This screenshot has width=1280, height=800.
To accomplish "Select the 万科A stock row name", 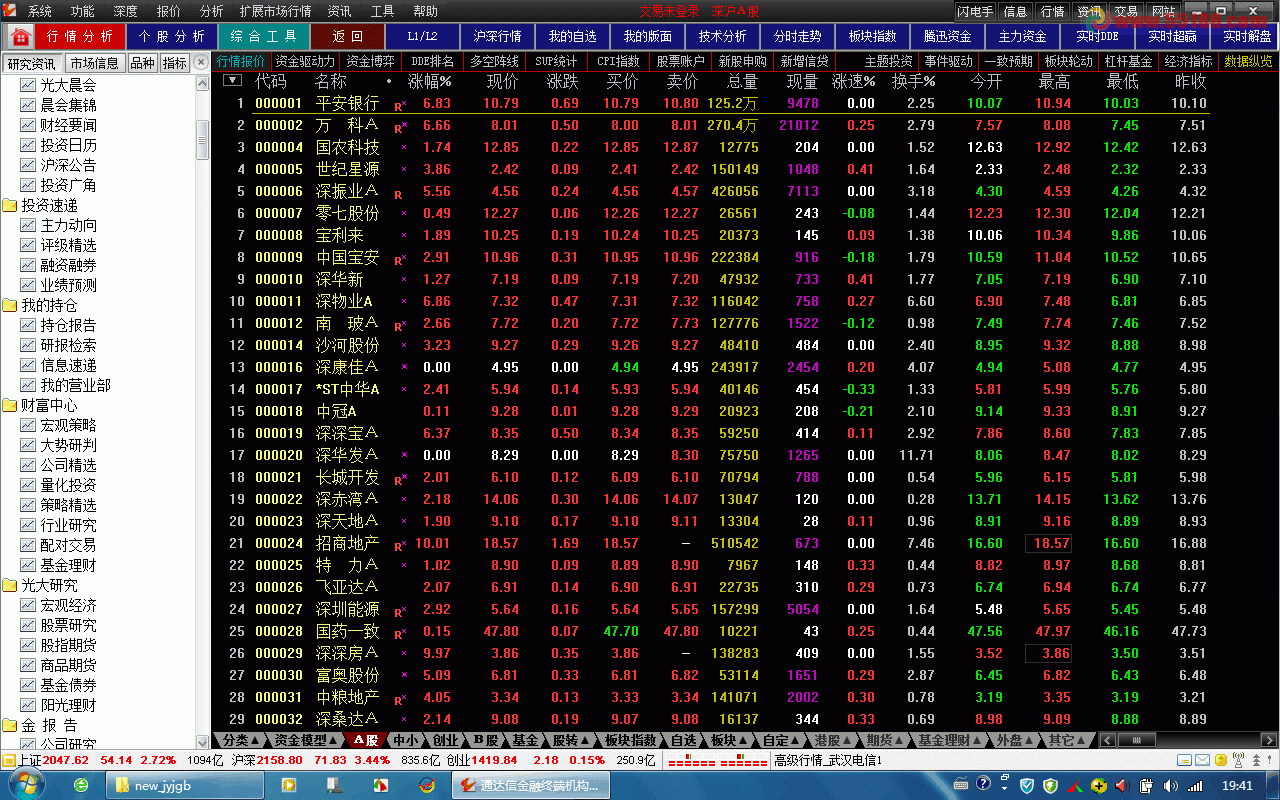I will [x=347, y=126].
